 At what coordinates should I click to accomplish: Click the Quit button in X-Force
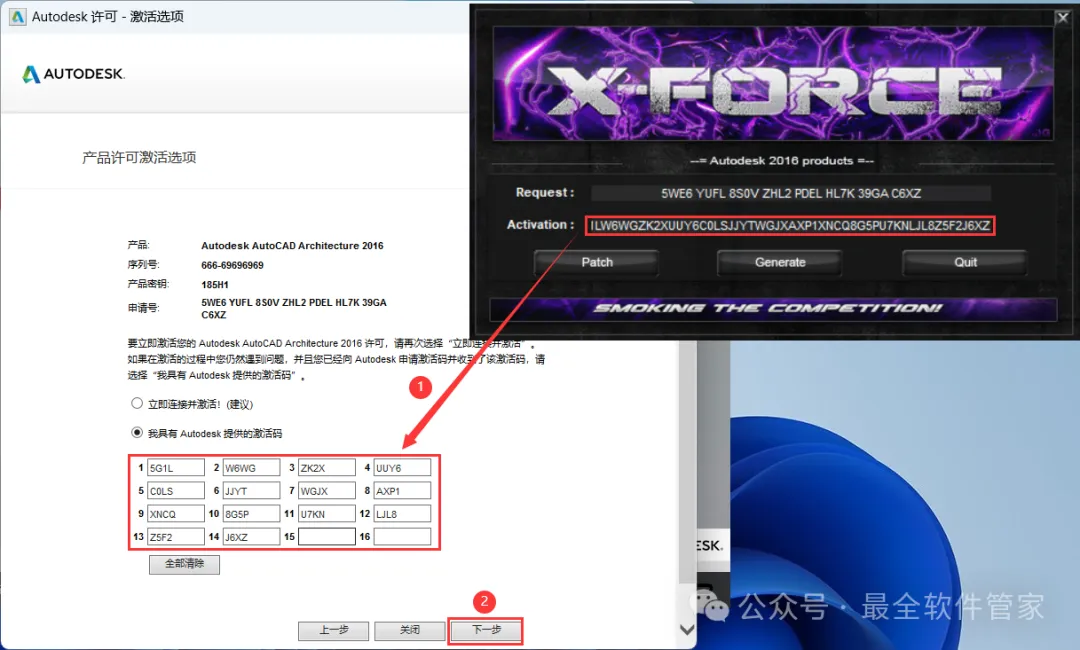965,262
